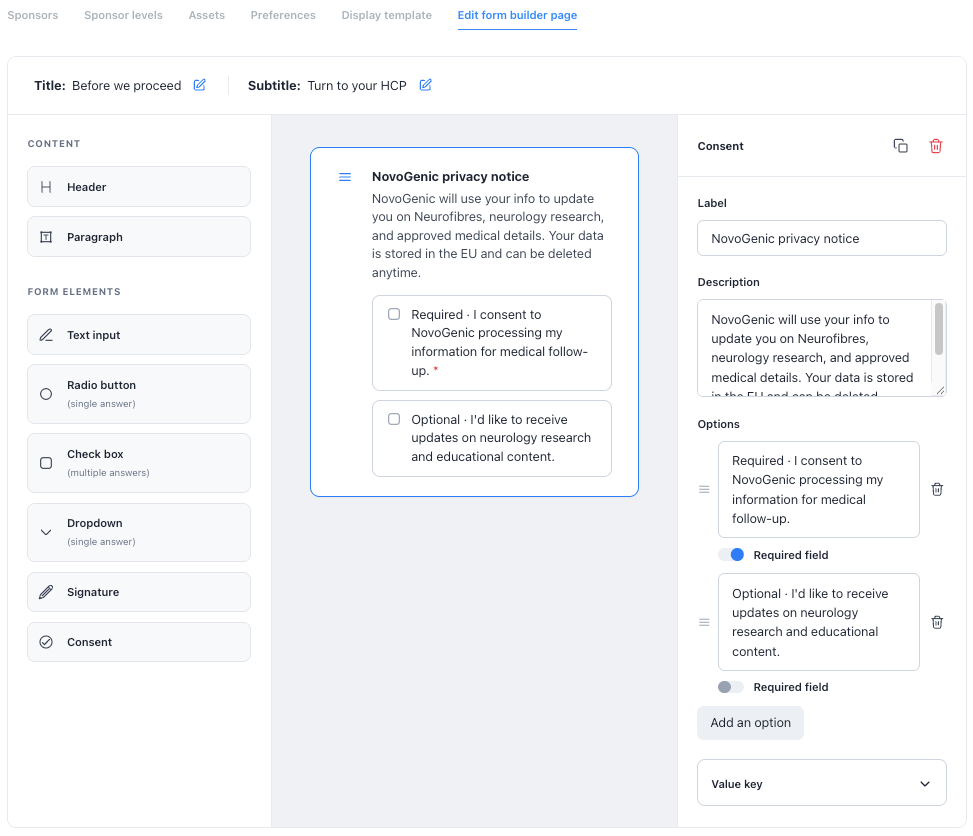The image size is (973, 836).
Task: Click the Label input with NovoGenic privacy notice
Action: [822, 238]
